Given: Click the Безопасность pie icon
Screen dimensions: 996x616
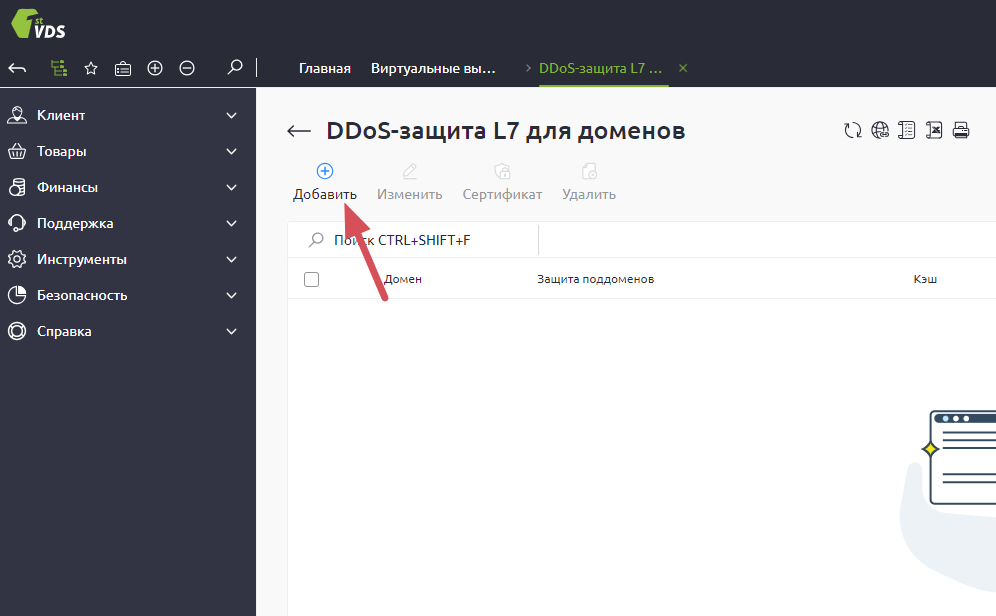Looking at the screenshot, I should [17, 295].
